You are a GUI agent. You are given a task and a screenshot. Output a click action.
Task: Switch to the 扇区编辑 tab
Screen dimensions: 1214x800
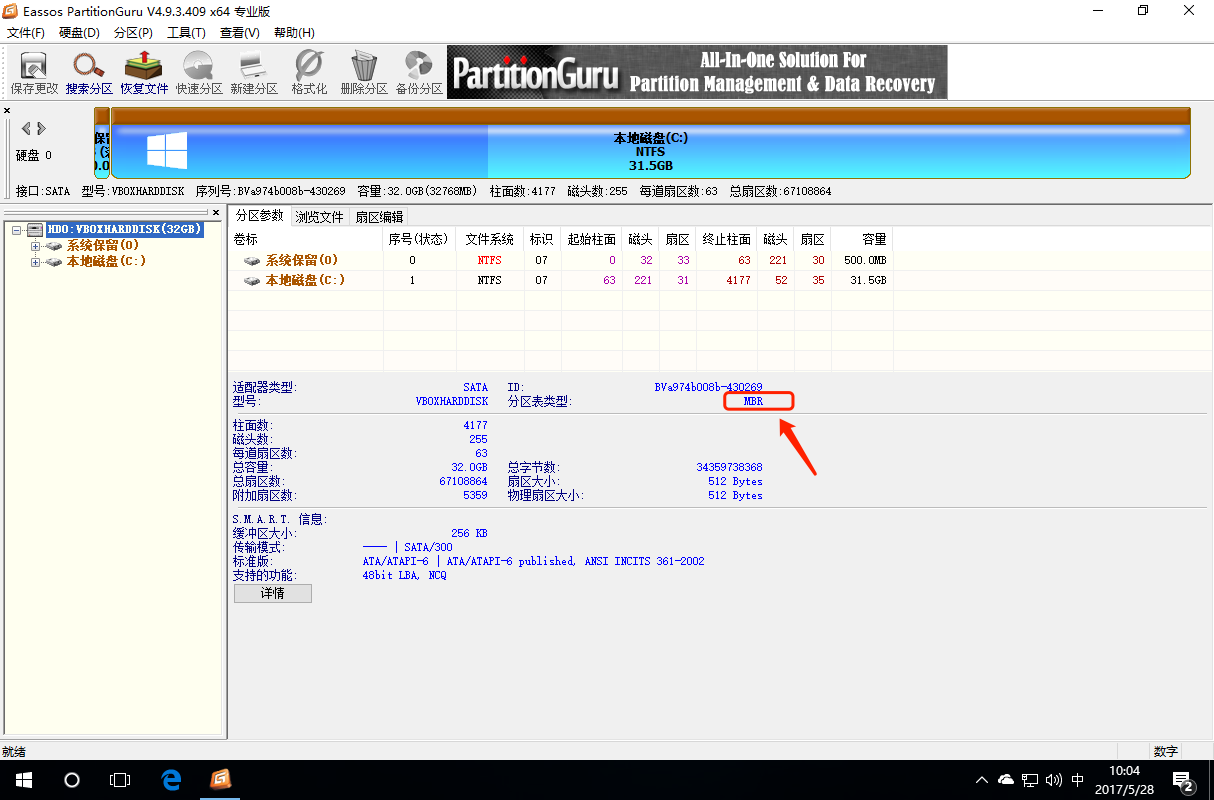click(379, 217)
